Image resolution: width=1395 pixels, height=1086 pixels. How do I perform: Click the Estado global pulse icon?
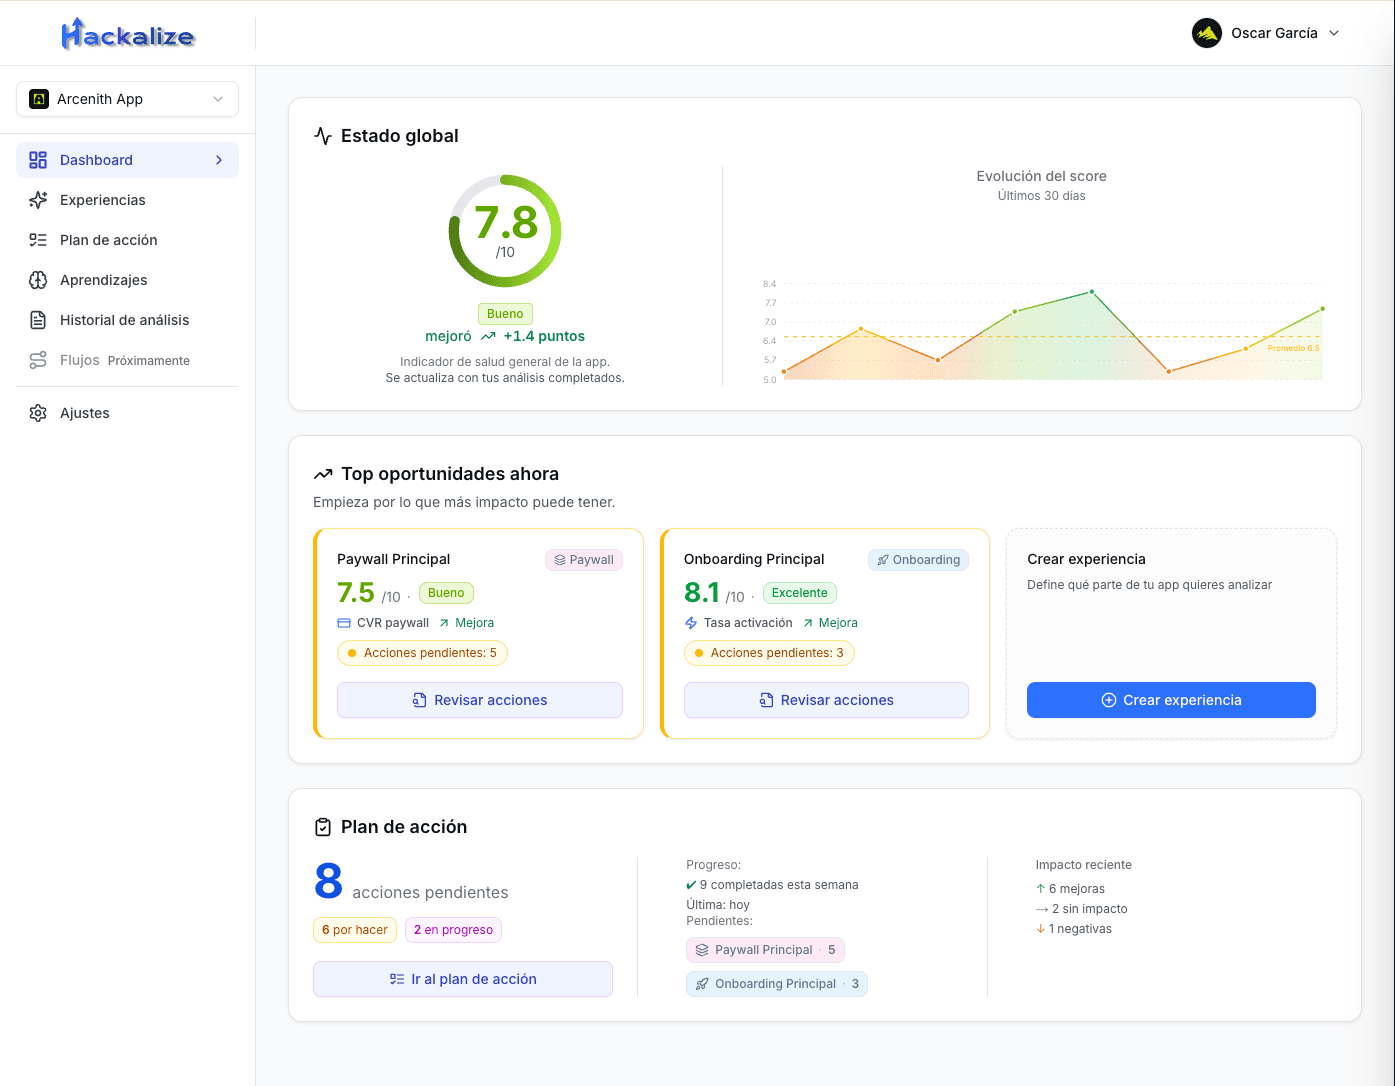322,136
